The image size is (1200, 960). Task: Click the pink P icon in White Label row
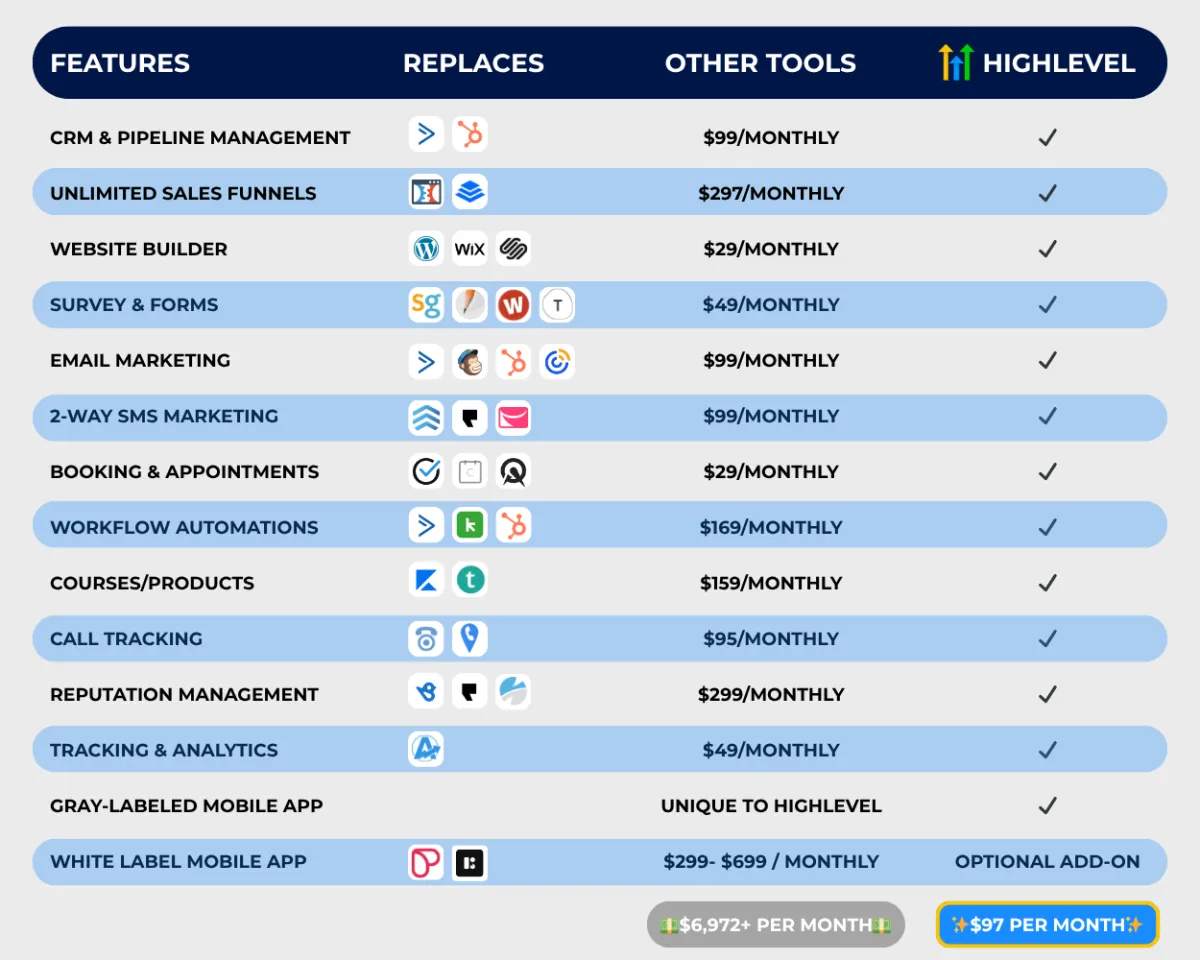(x=427, y=862)
